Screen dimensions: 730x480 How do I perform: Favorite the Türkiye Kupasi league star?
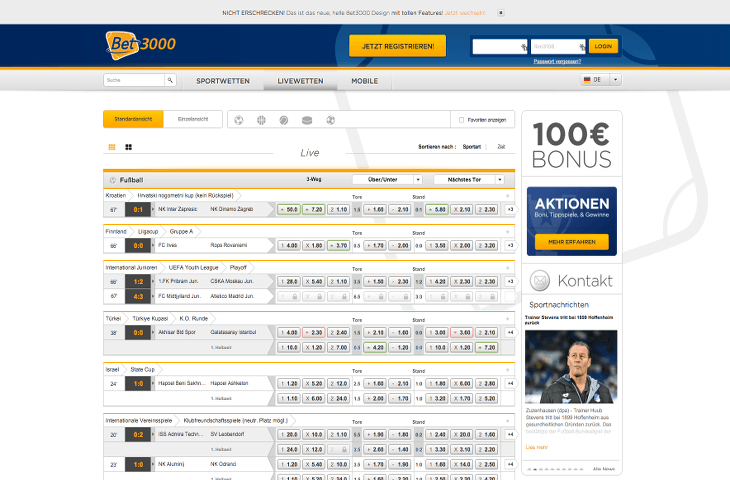(507, 319)
